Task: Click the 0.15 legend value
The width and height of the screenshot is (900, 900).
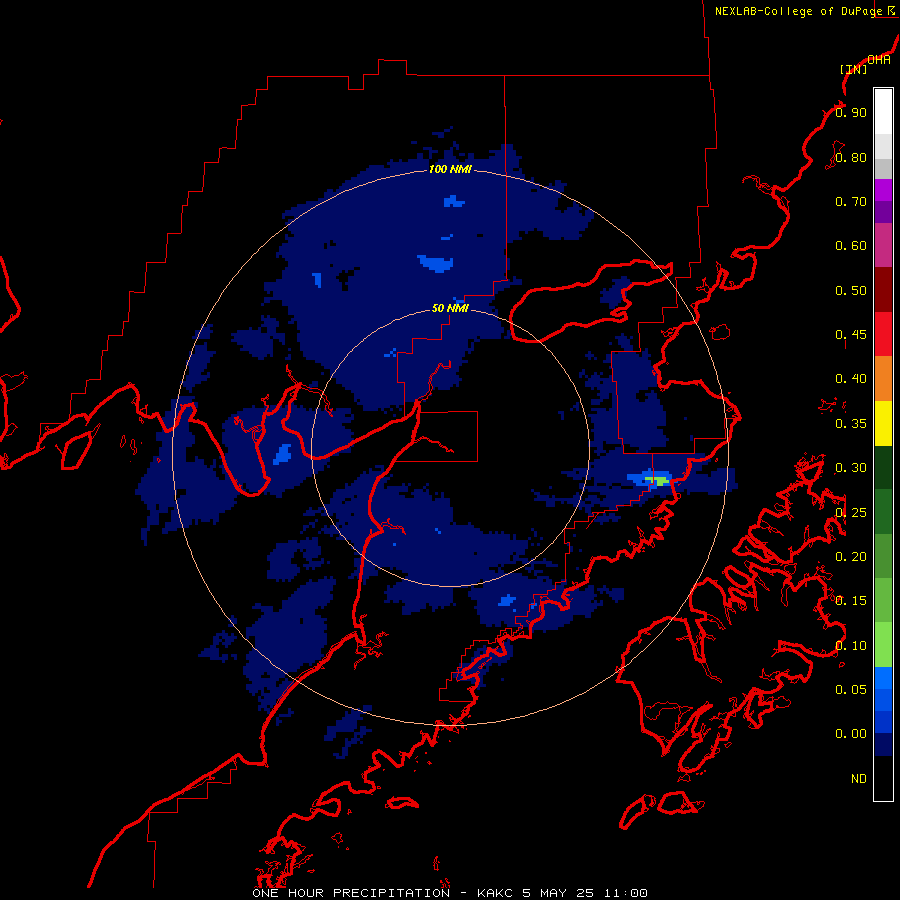Action: pyautogui.click(x=851, y=601)
